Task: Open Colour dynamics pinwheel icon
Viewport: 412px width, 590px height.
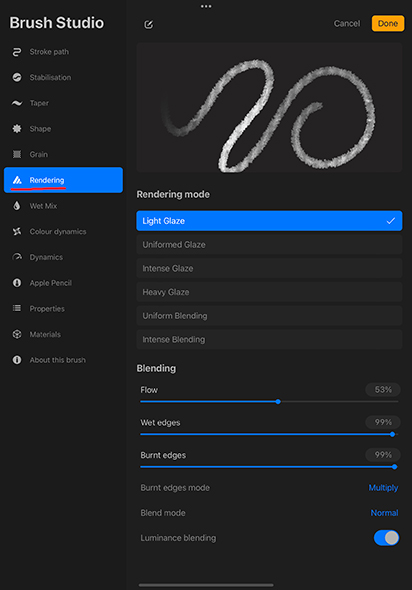Action: click(x=17, y=231)
